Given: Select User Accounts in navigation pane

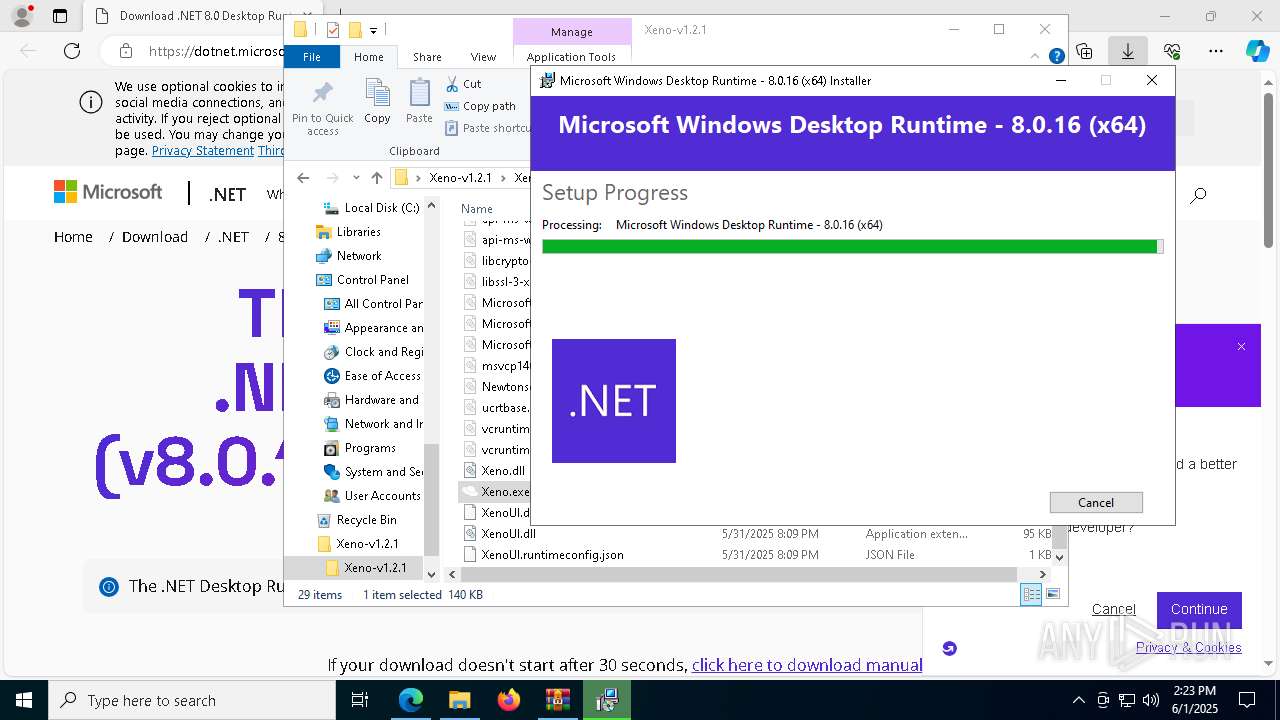Looking at the screenshot, I should click(x=373, y=496).
